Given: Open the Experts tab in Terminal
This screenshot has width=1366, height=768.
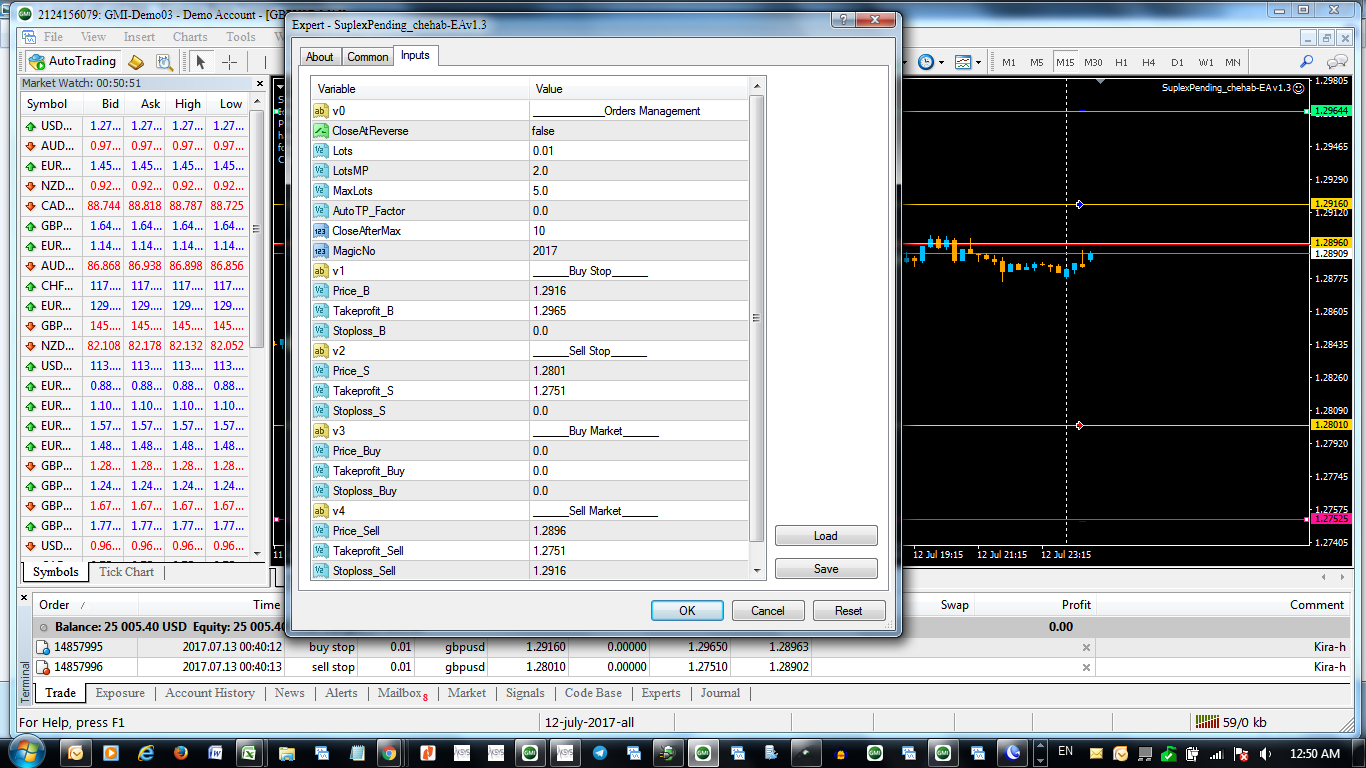Looking at the screenshot, I should [661, 693].
